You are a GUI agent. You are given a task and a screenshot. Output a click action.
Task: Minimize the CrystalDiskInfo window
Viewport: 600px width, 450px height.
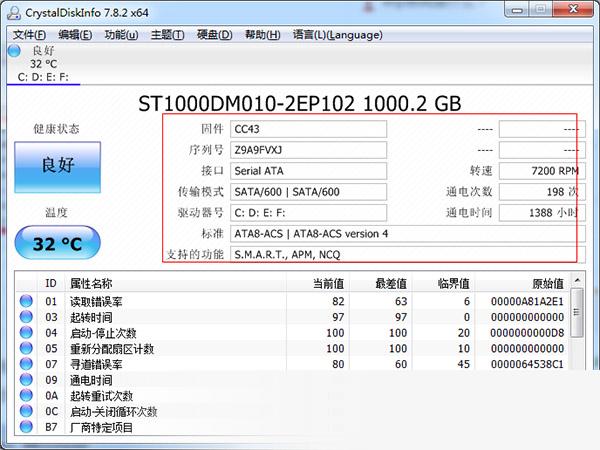pyautogui.click(x=517, y=10)
